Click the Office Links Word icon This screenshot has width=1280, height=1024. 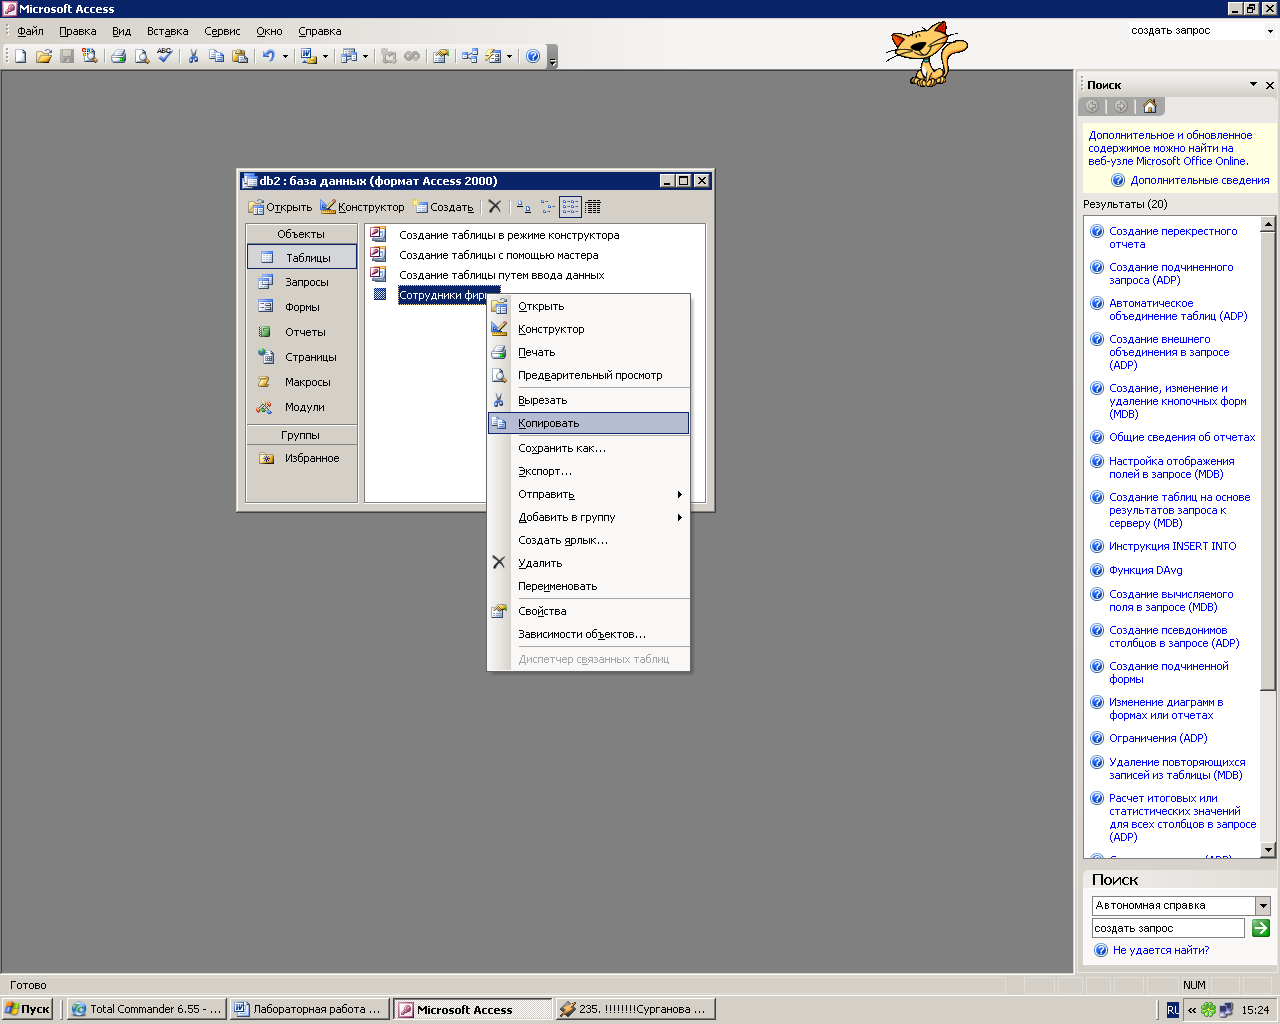tap(308, 56)
